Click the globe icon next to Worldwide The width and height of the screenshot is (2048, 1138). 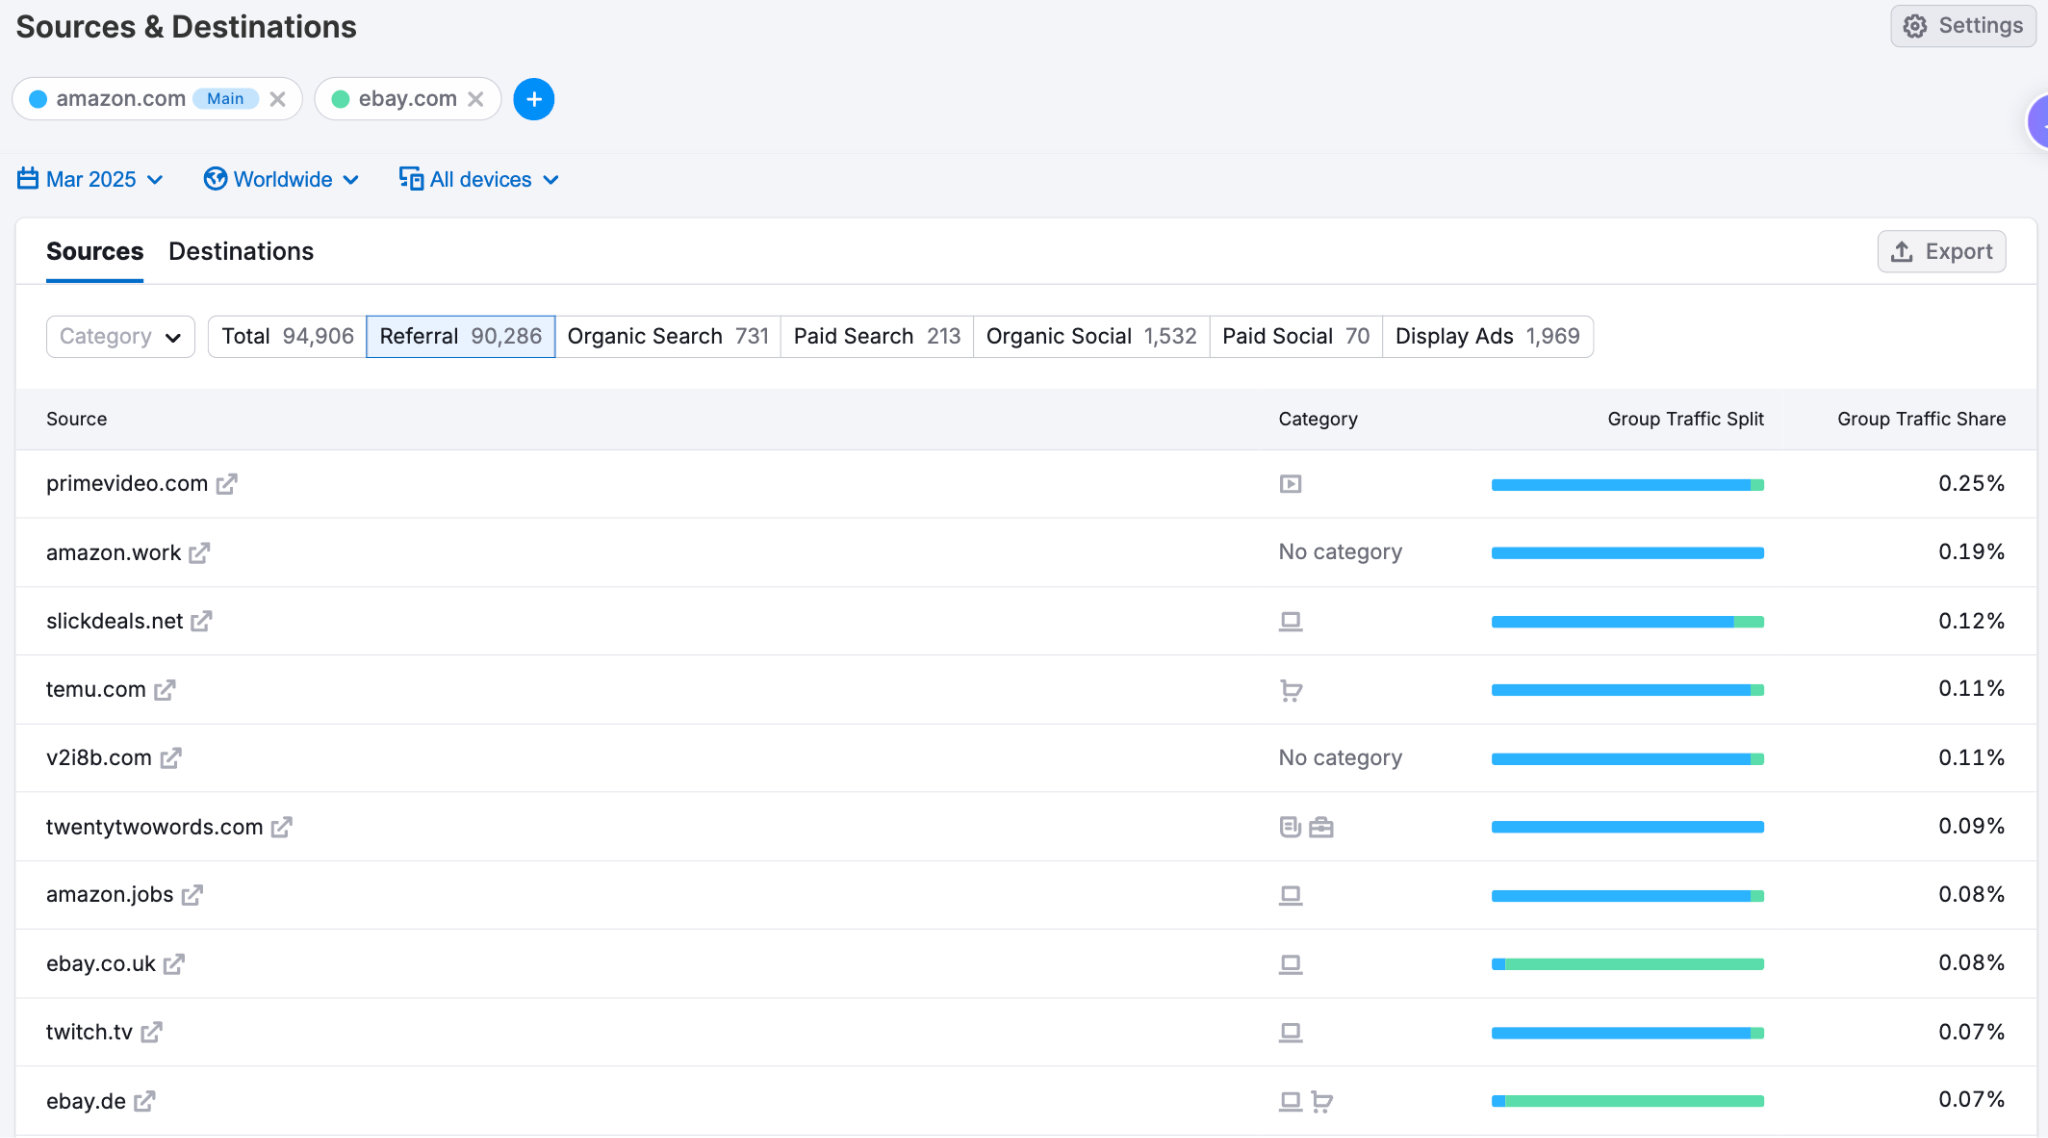[x=216, y=179]
